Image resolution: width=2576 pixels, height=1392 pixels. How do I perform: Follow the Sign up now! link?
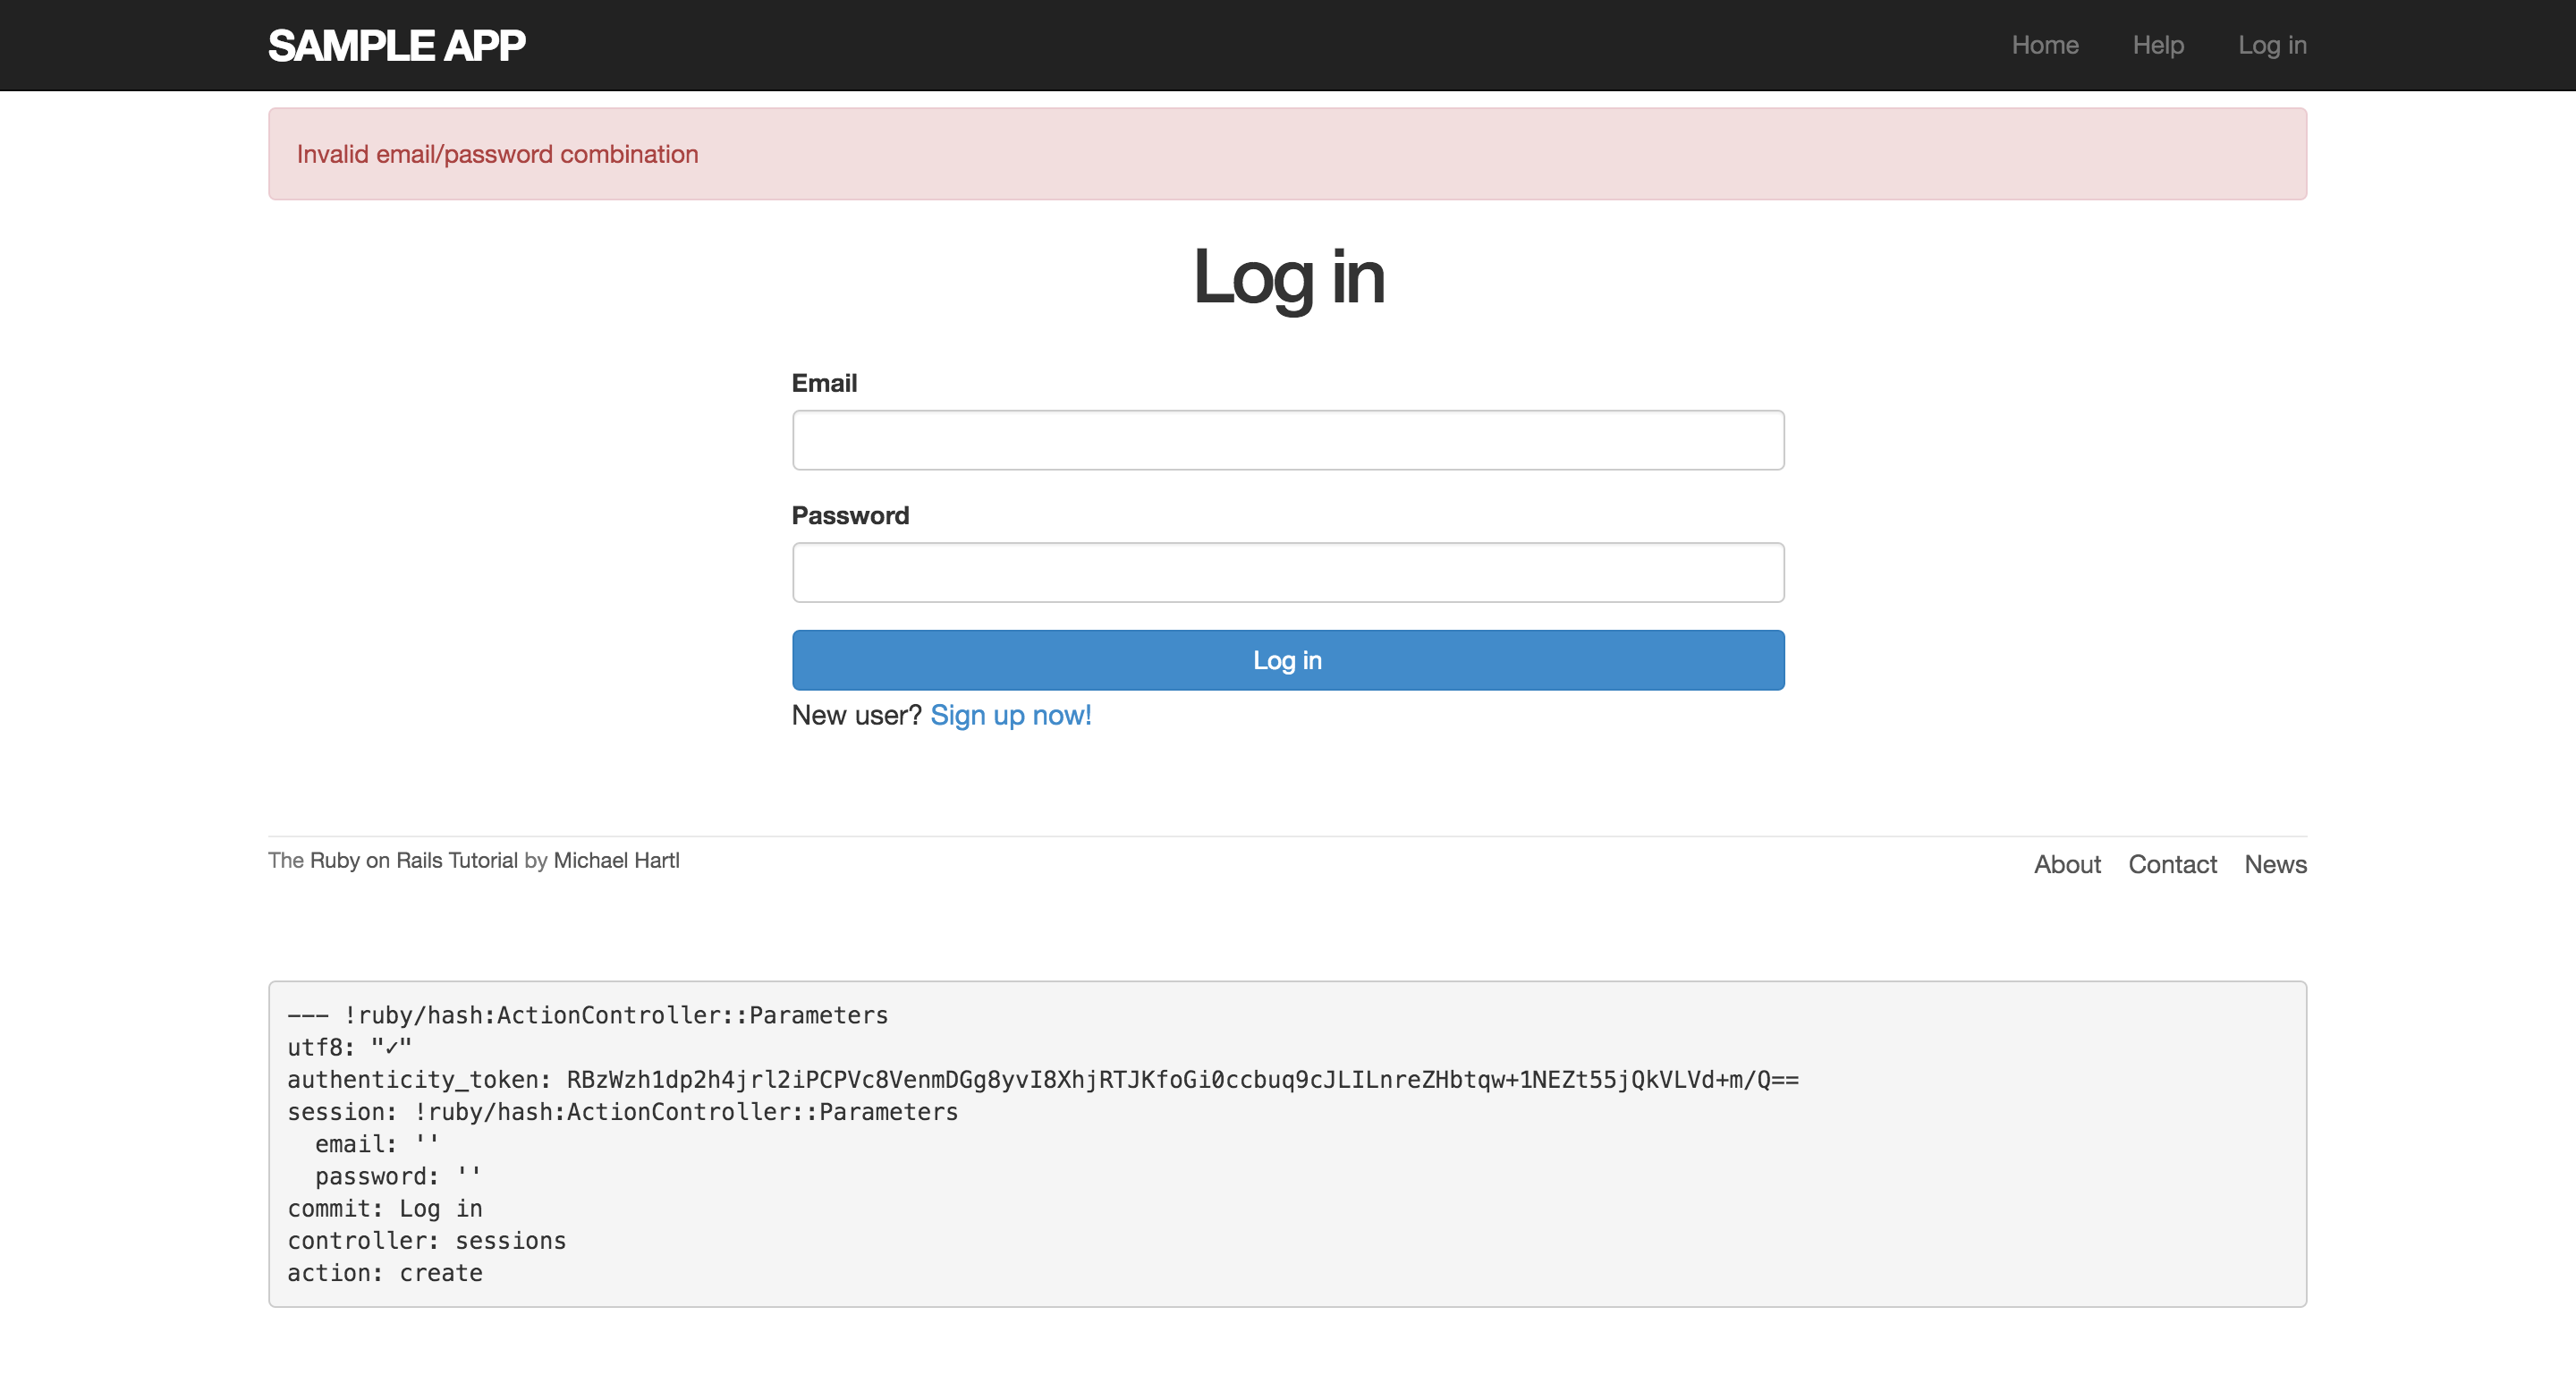coord(1010,715)
